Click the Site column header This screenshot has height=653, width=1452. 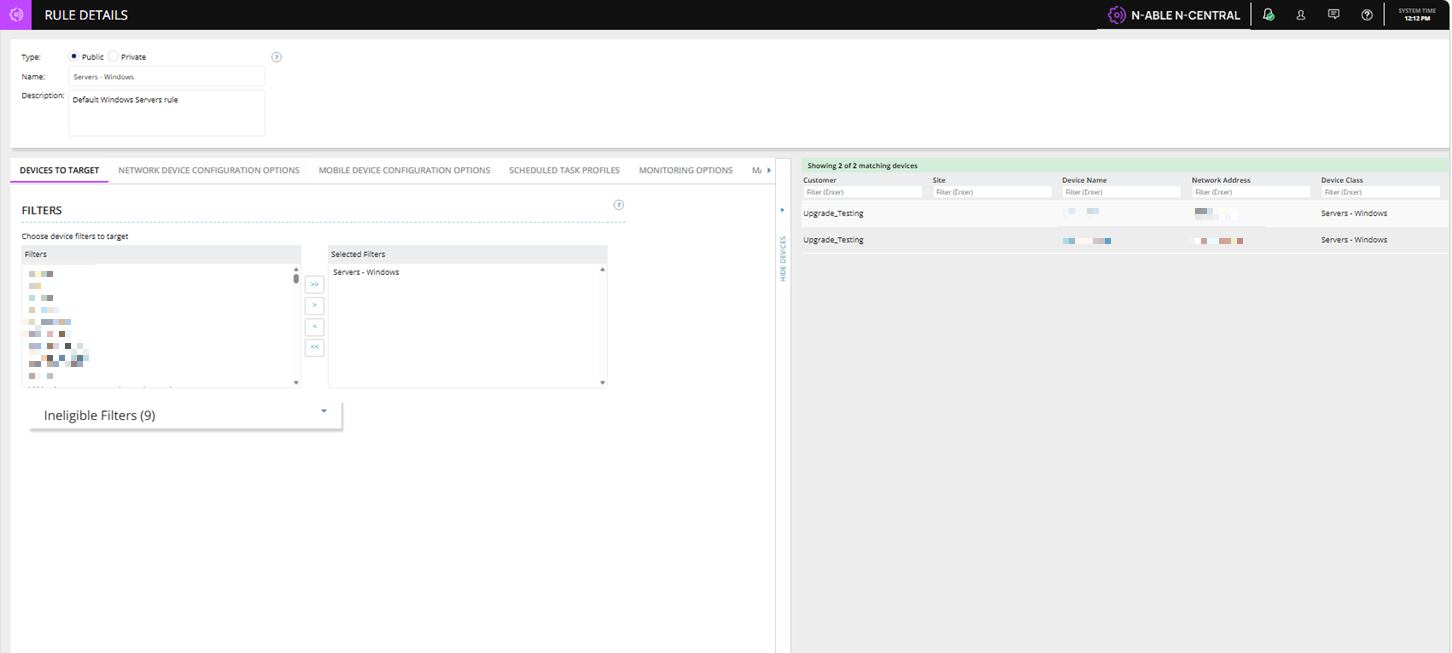[939, 180]
